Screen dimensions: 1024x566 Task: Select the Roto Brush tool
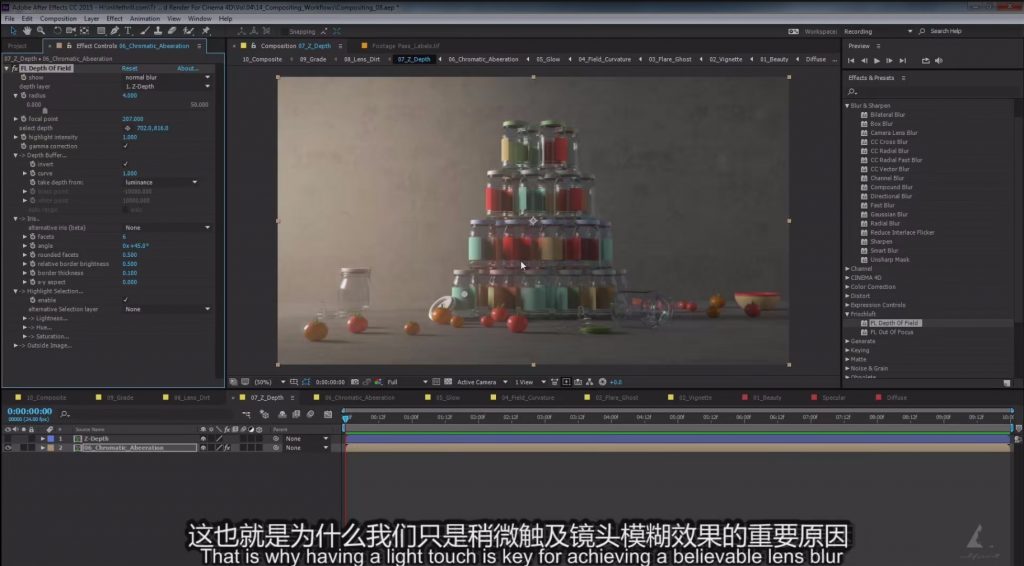click(188, 31)
